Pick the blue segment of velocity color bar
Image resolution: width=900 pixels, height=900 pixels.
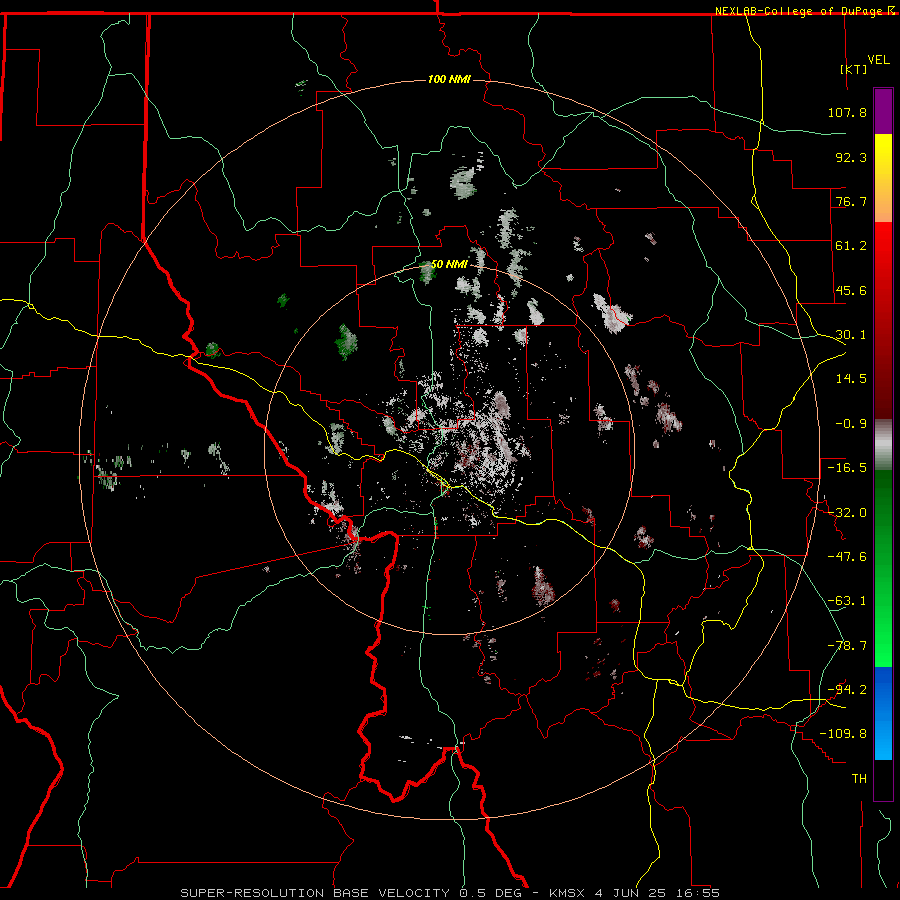coord(883,713)
